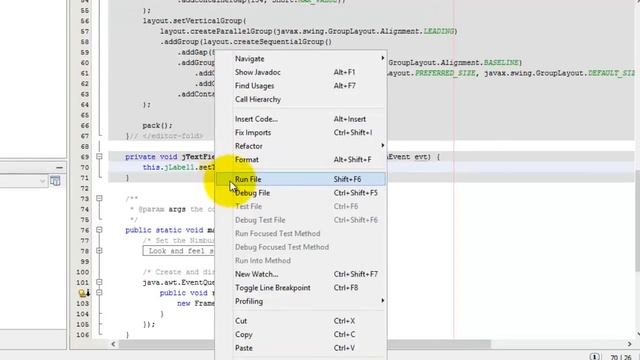Viewport: 640px width, 360px height.
Task: Select Paste in context menu
Action: [301, 348]
